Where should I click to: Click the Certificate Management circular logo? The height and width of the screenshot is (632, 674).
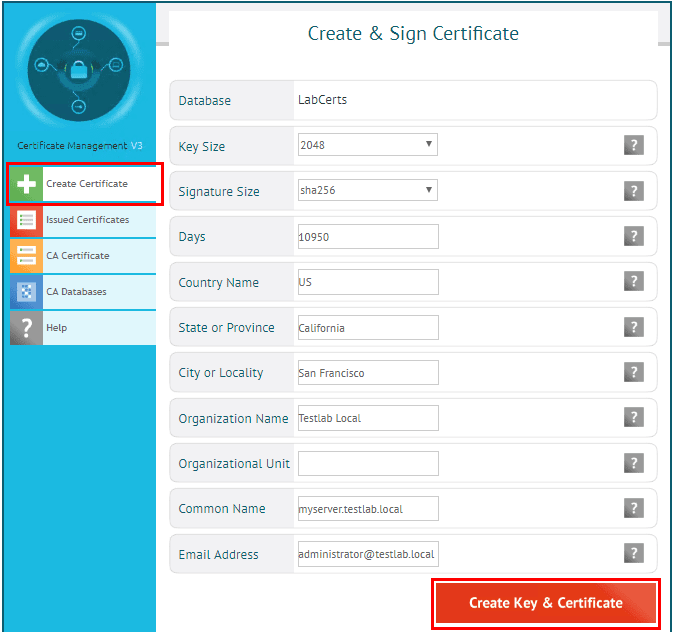tap(79, 70)
